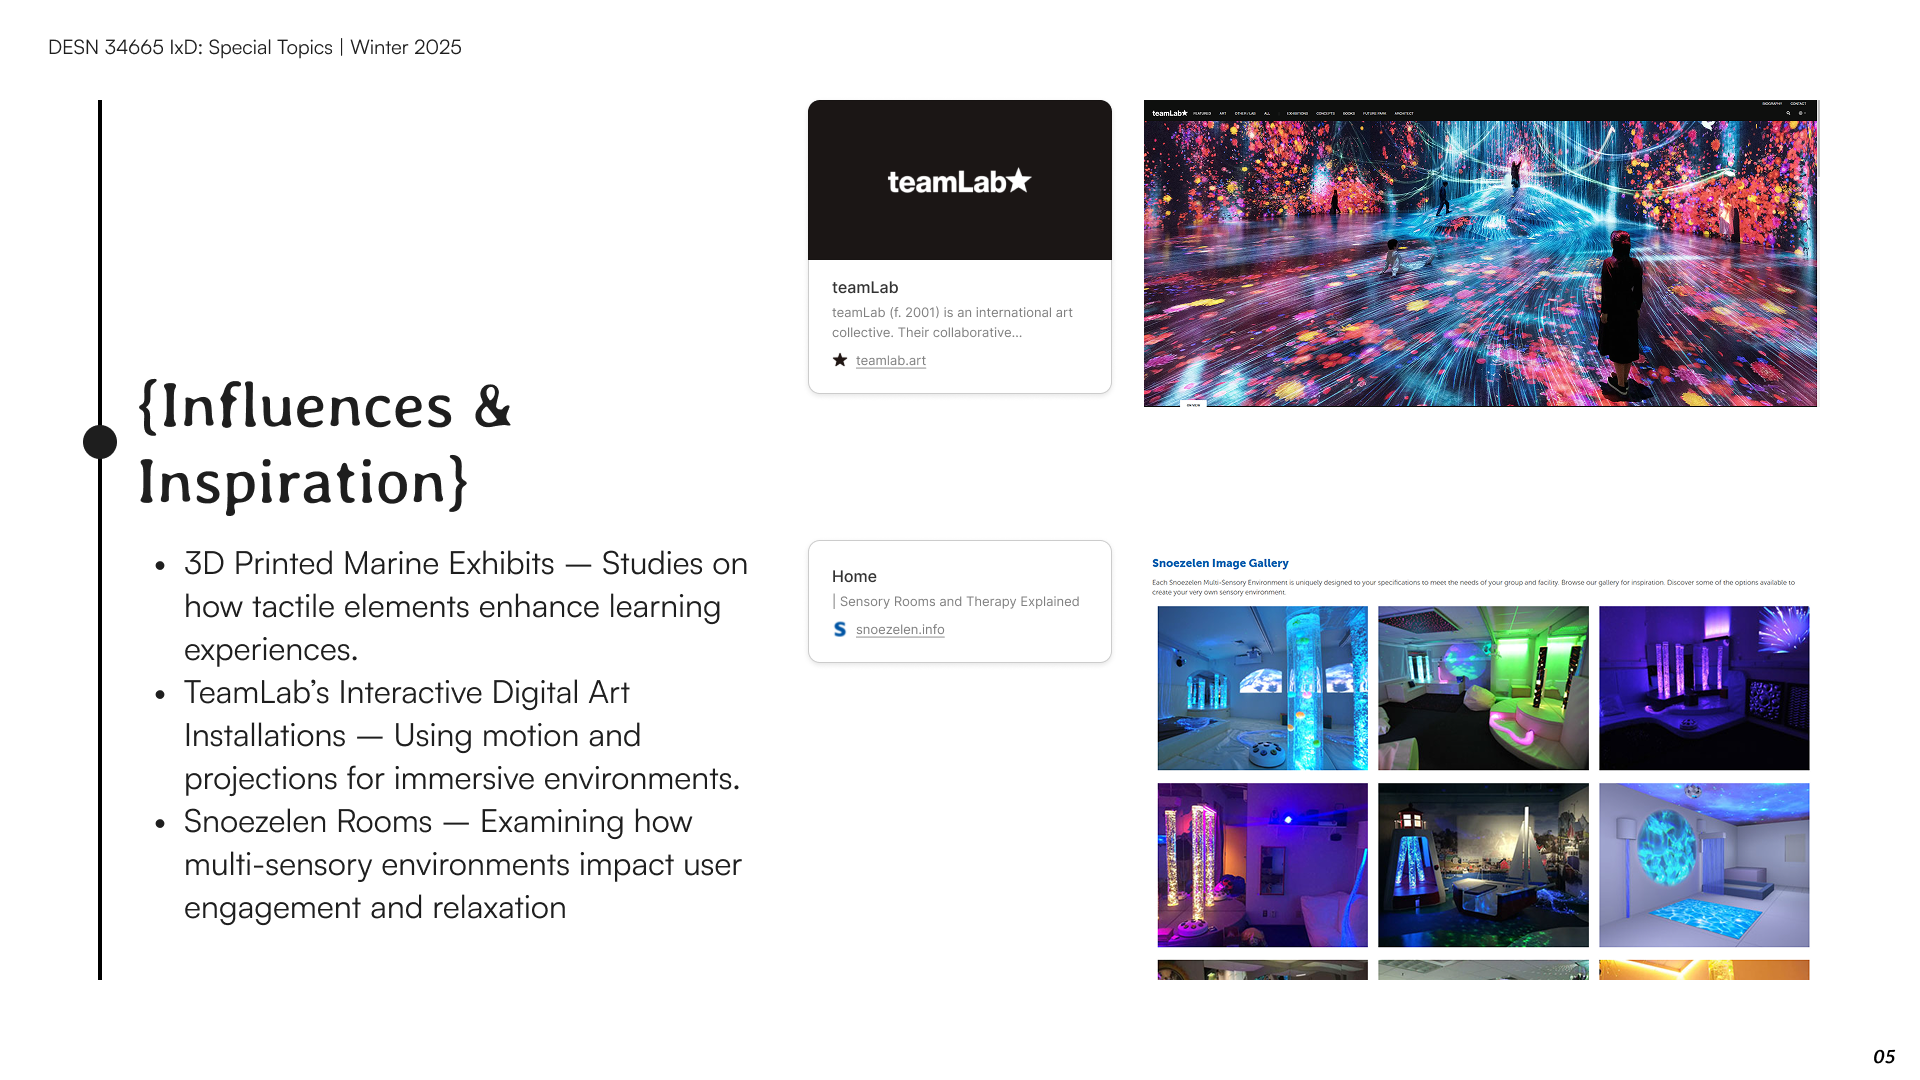Select the bubble tube sensory room thumbnail
Viewport: 1920px width, 1080px height.
pyautogui.click(x=1262, y=688)
